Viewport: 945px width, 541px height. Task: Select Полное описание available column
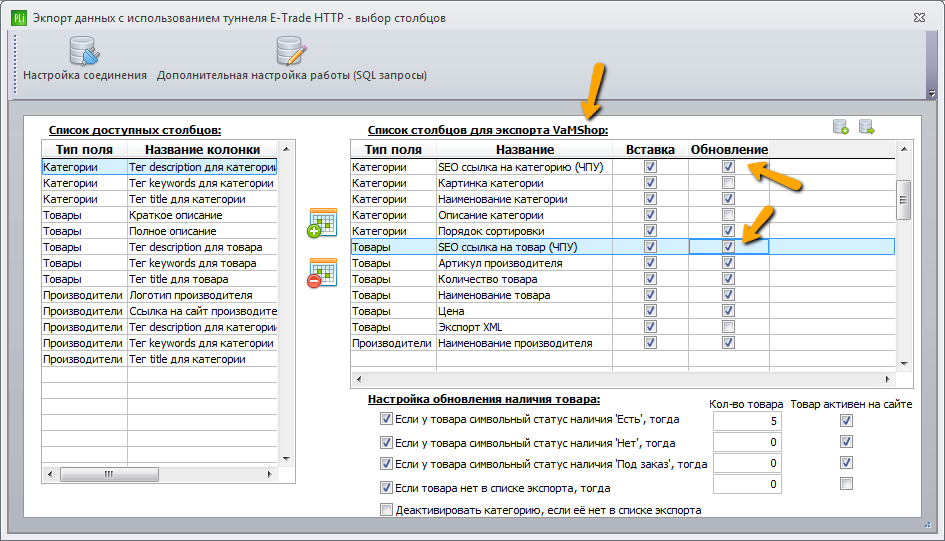click(159, 231)
